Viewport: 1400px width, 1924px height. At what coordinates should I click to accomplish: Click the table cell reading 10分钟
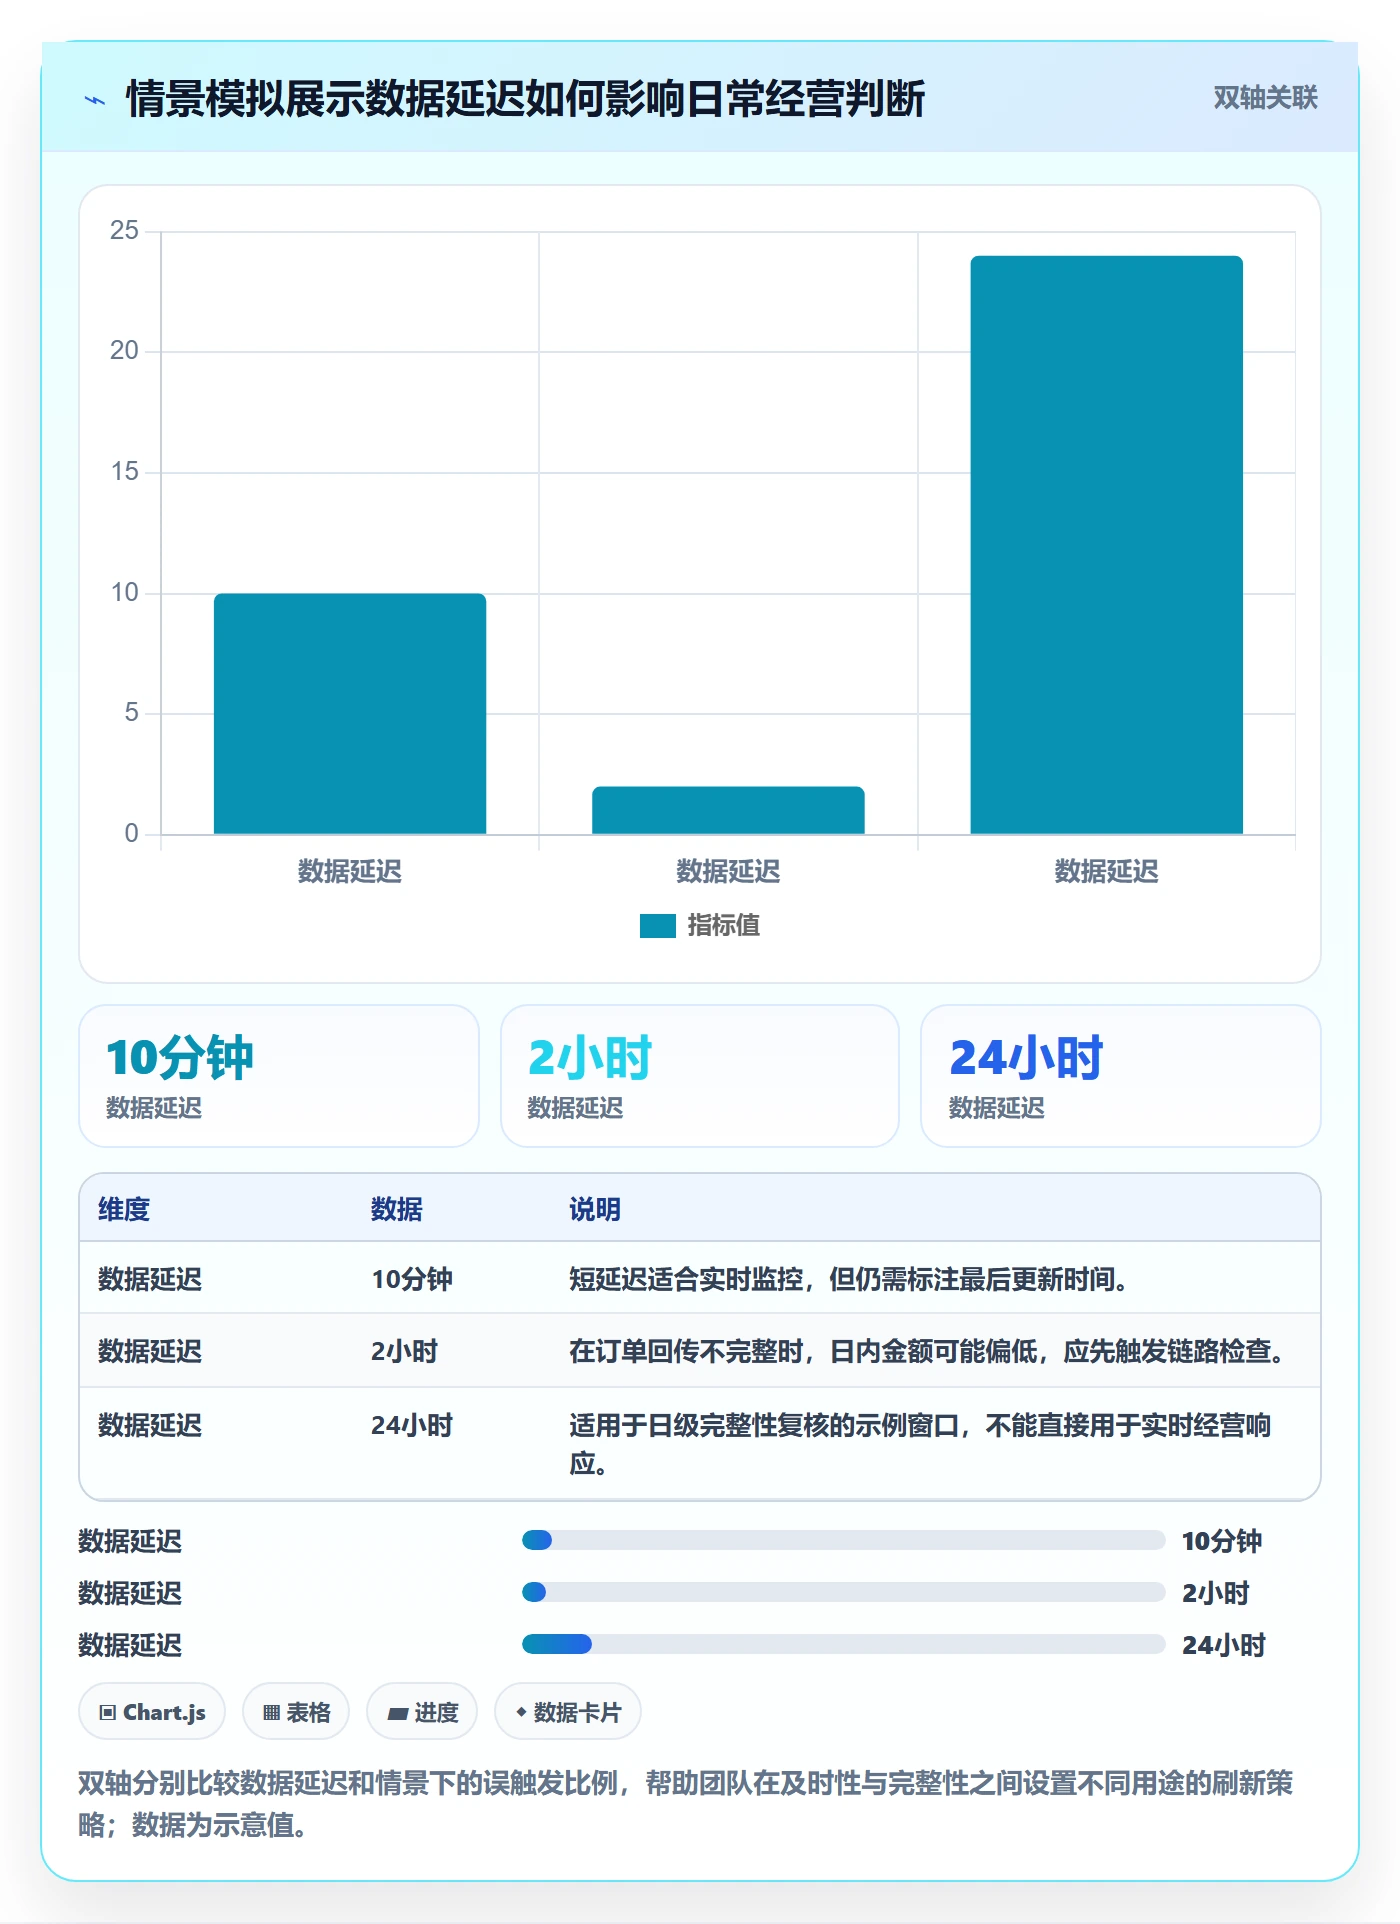pos(412,1279)
